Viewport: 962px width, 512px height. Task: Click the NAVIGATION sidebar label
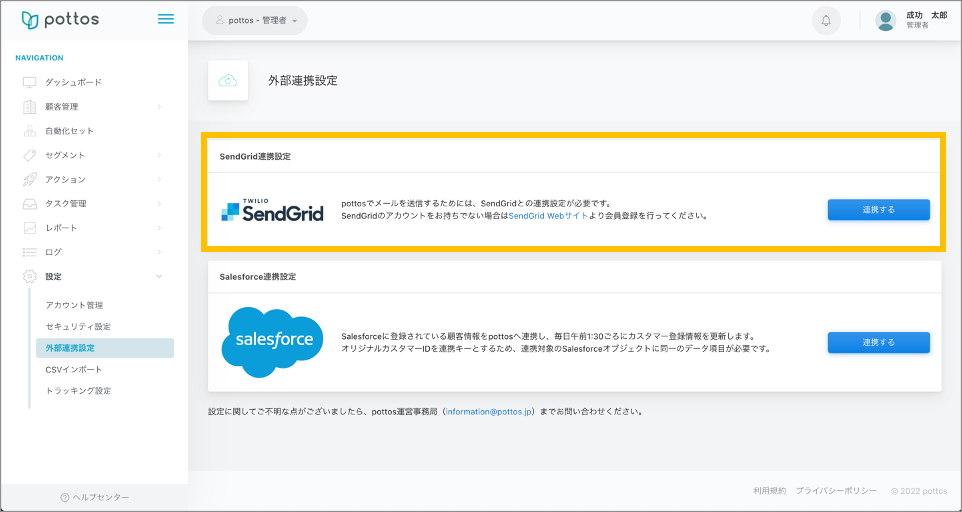[x=39, y=58]
